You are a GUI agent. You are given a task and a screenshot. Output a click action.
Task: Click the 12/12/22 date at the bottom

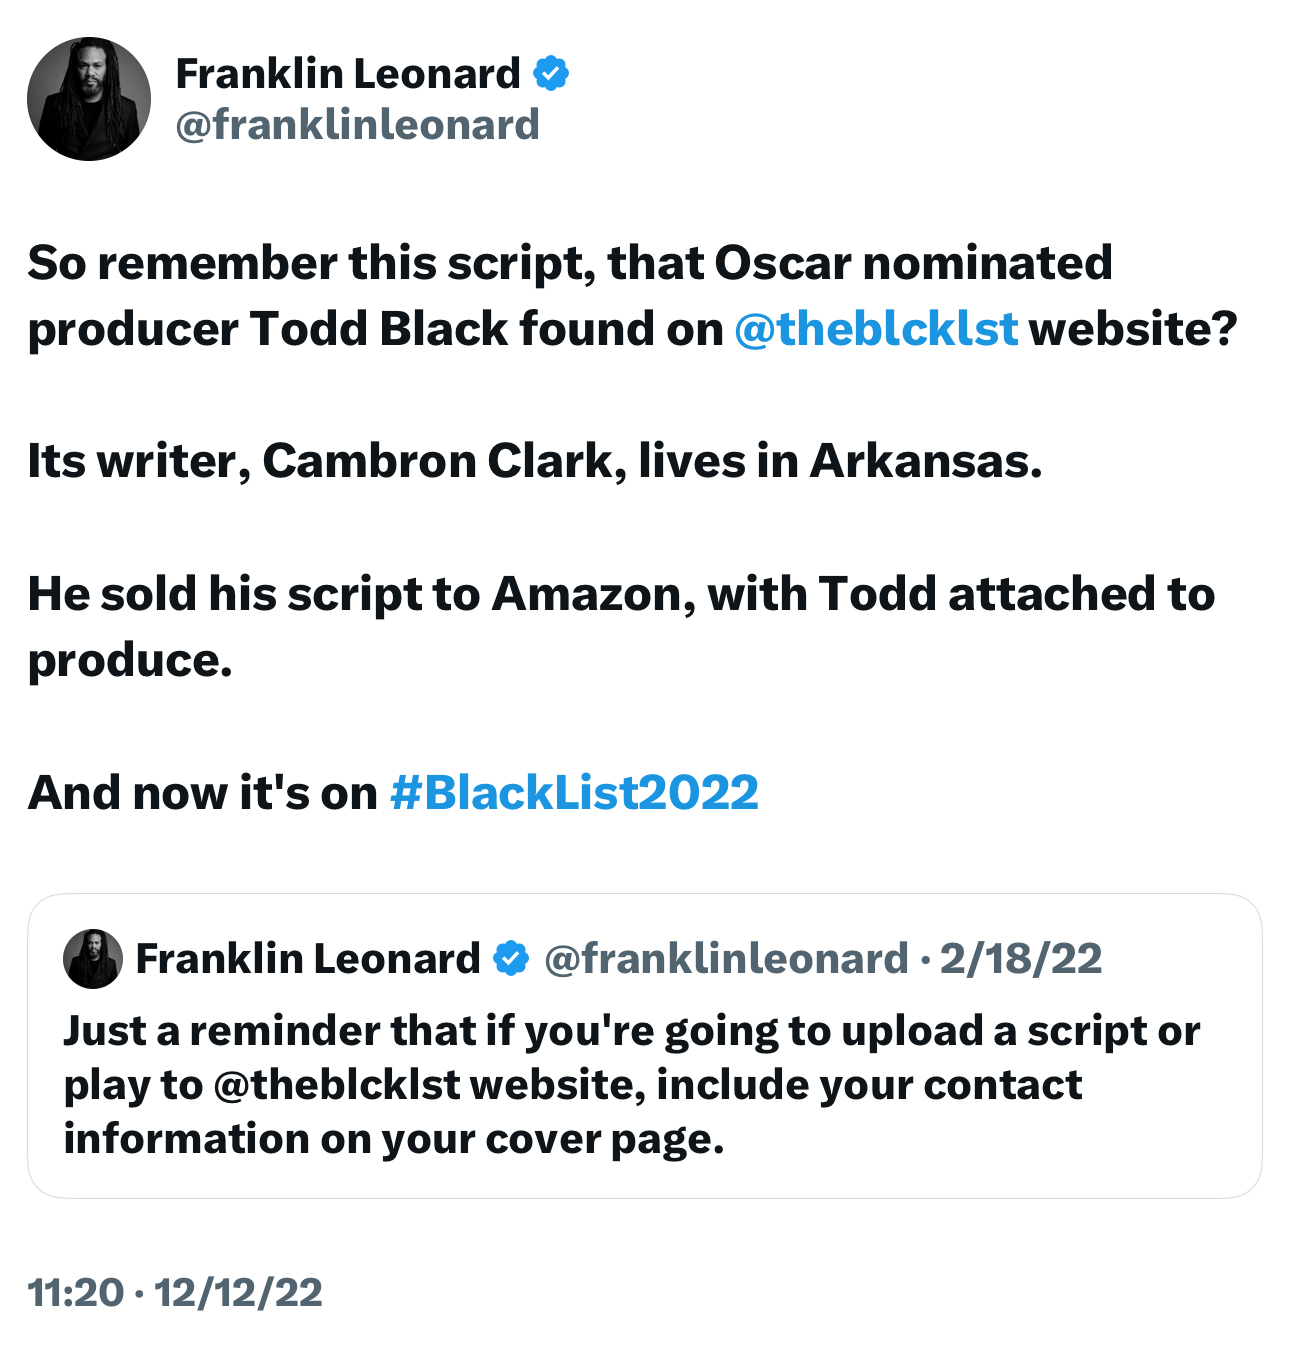point(238,1292)
